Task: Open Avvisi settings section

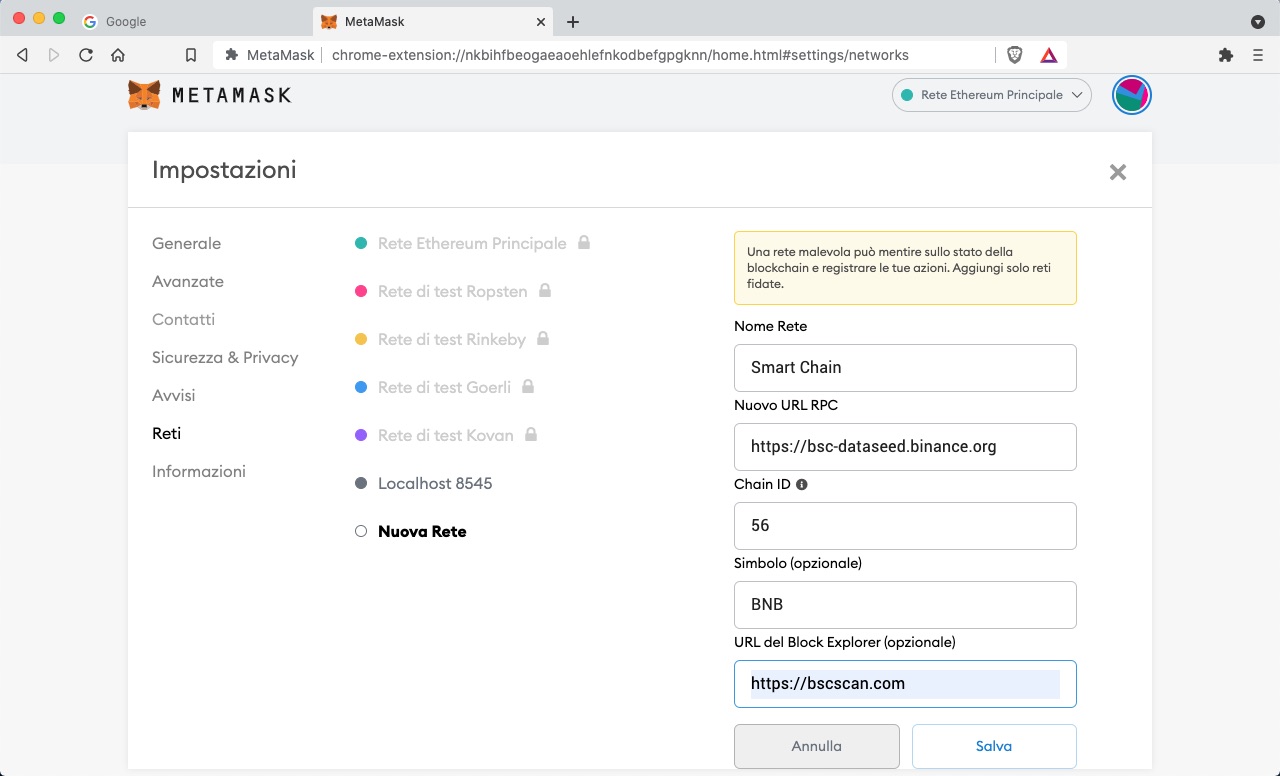Action: pyautogui.click(x=173, y=395)
